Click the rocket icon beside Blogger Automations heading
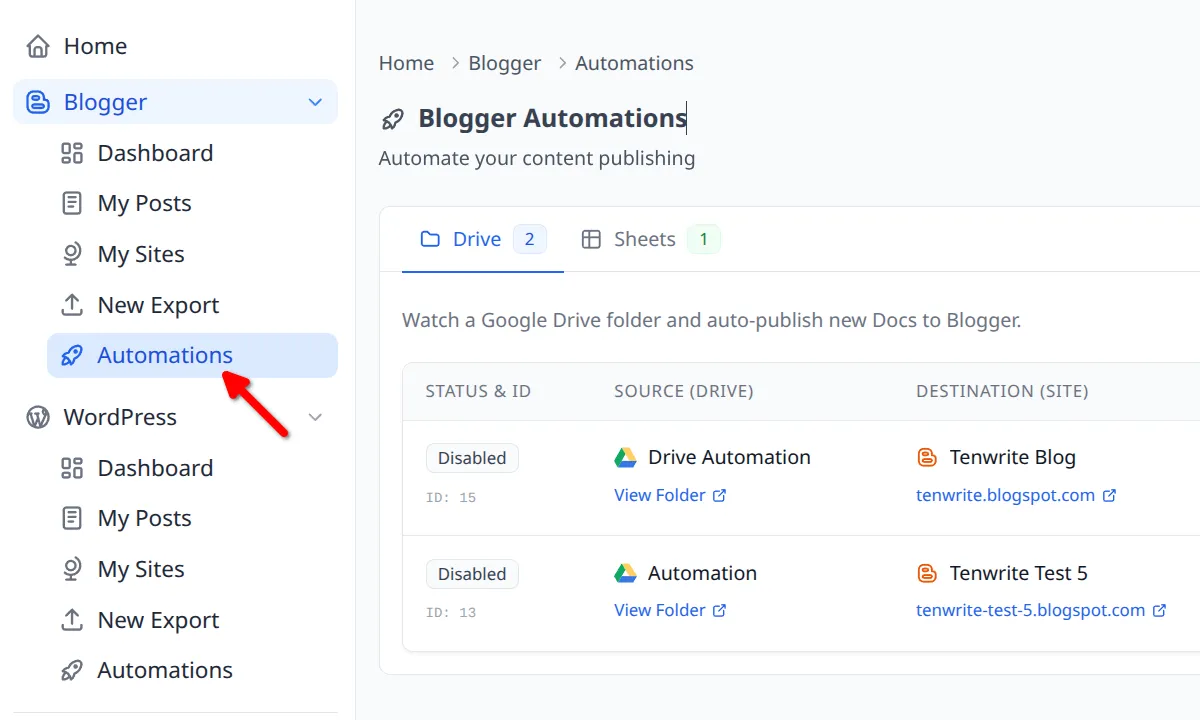Viewport: 1200px width, 720px height. tap(392, 118)
